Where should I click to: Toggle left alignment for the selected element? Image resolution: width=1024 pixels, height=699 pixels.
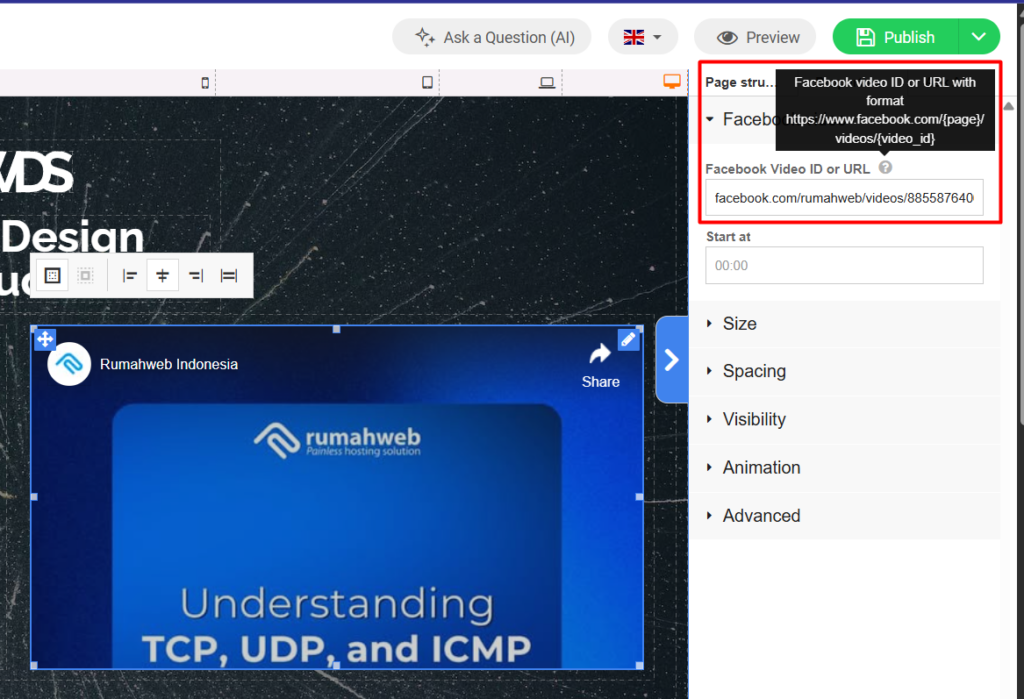click(x=129, y=275)
